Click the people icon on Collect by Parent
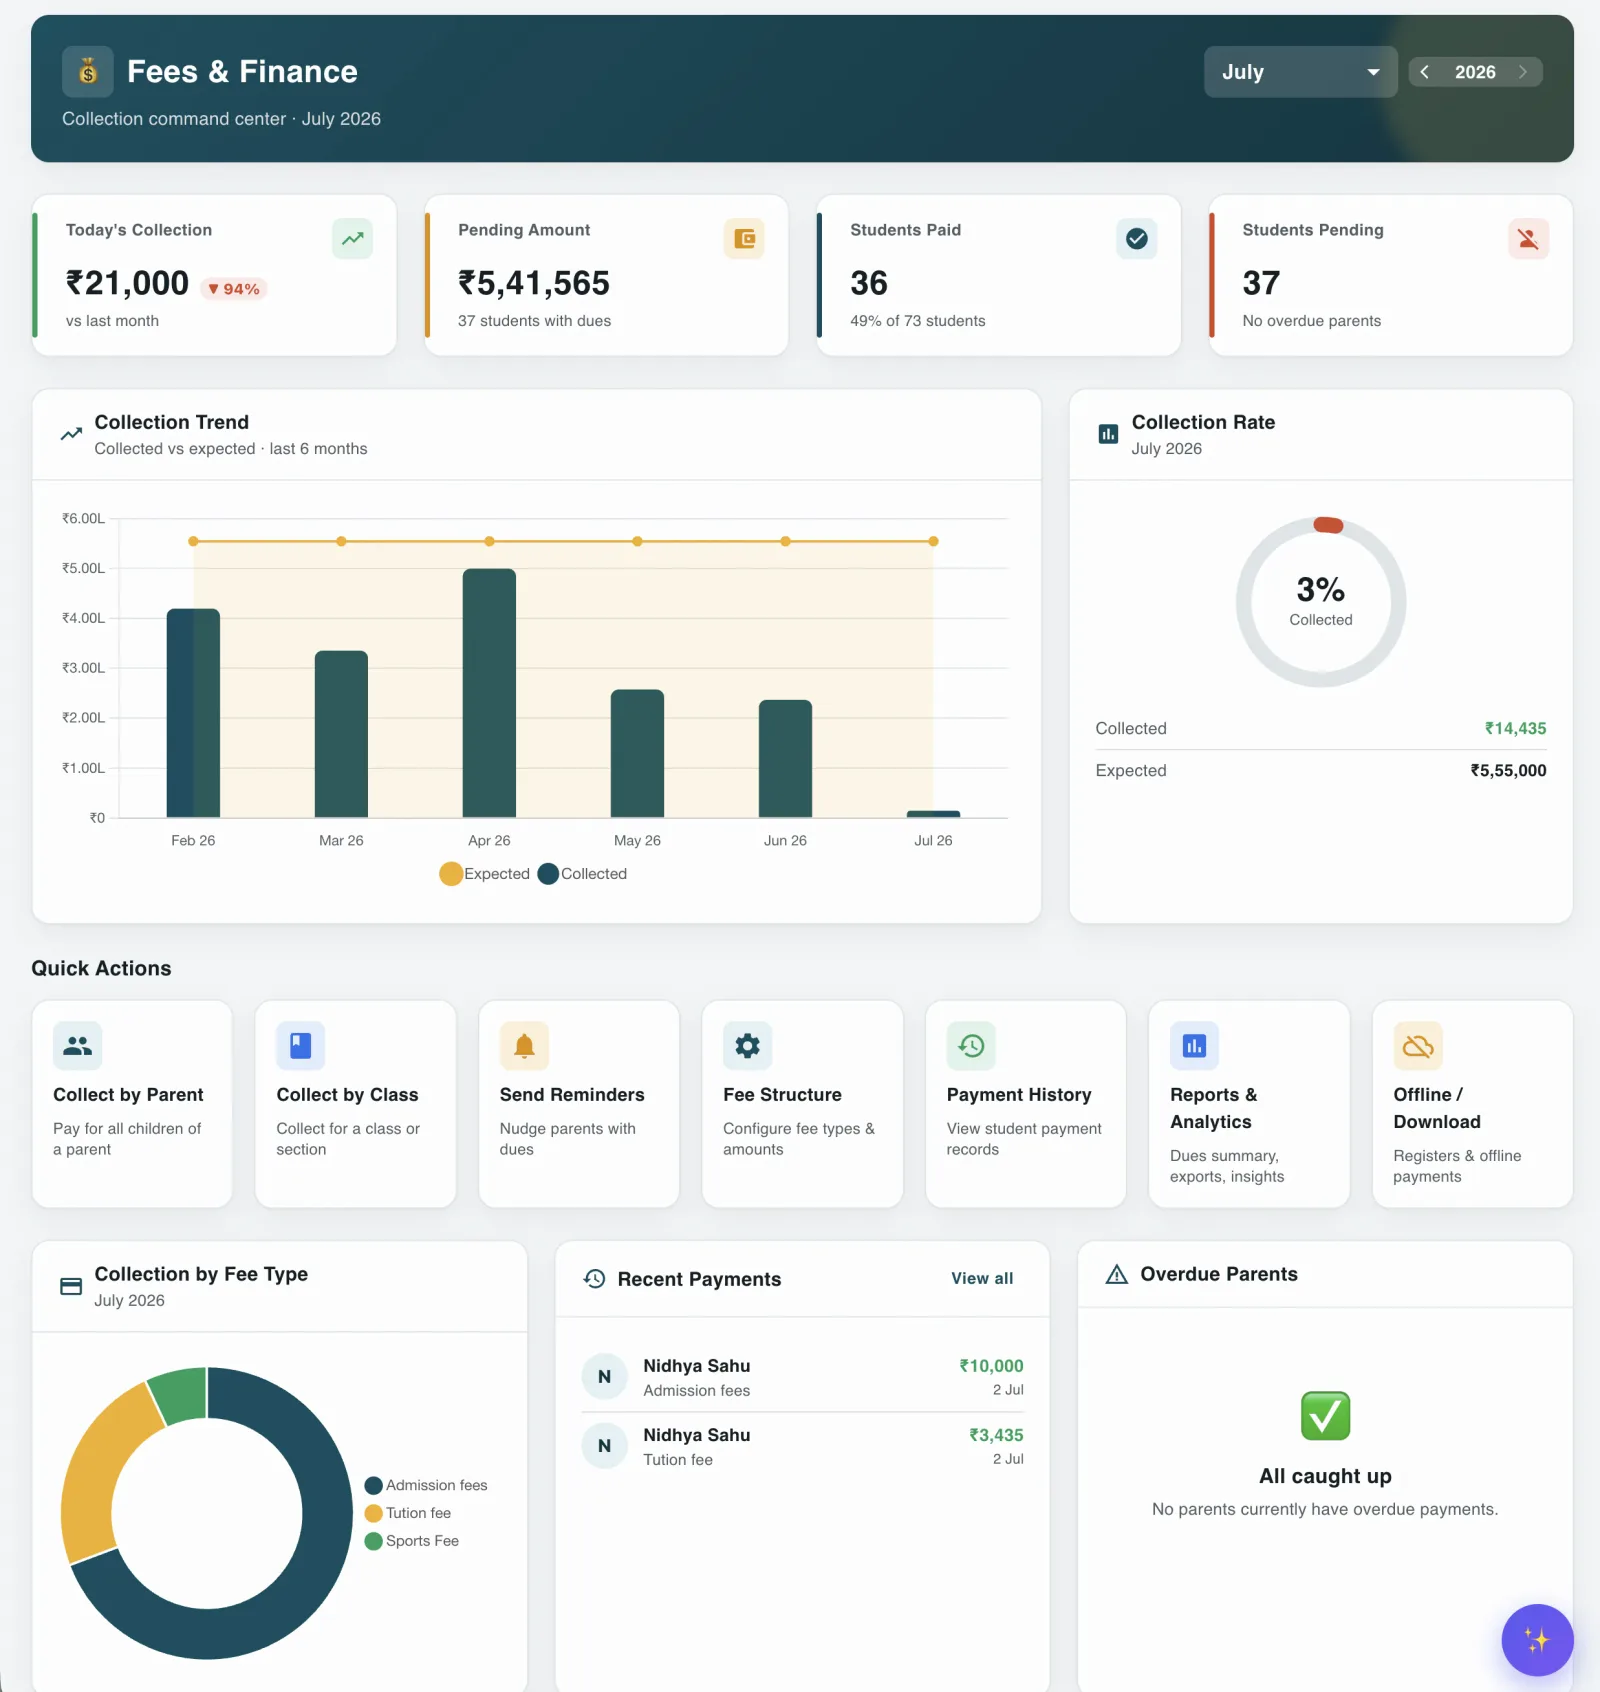Viewport: 1600px width, 1692px height. (77, 1046)
